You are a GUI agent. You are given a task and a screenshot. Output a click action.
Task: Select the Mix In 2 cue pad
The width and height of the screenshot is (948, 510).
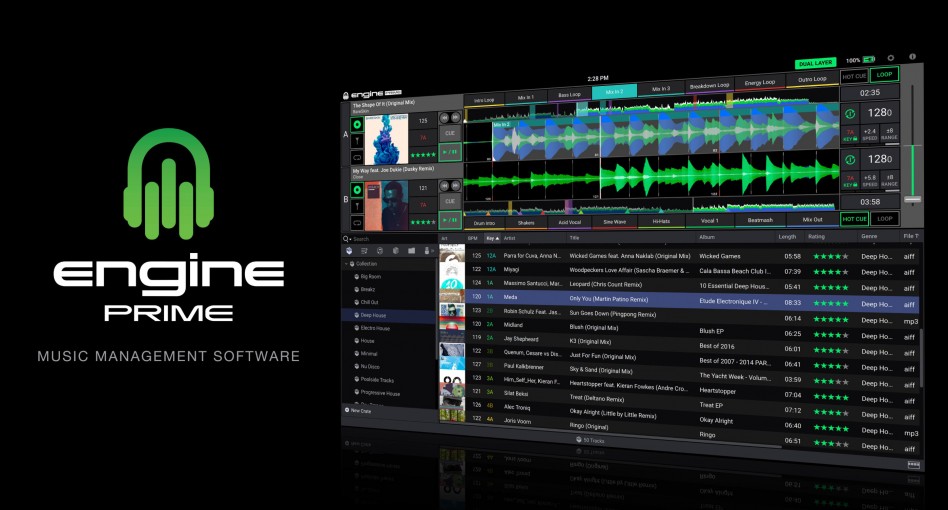(x=614, y=92)
